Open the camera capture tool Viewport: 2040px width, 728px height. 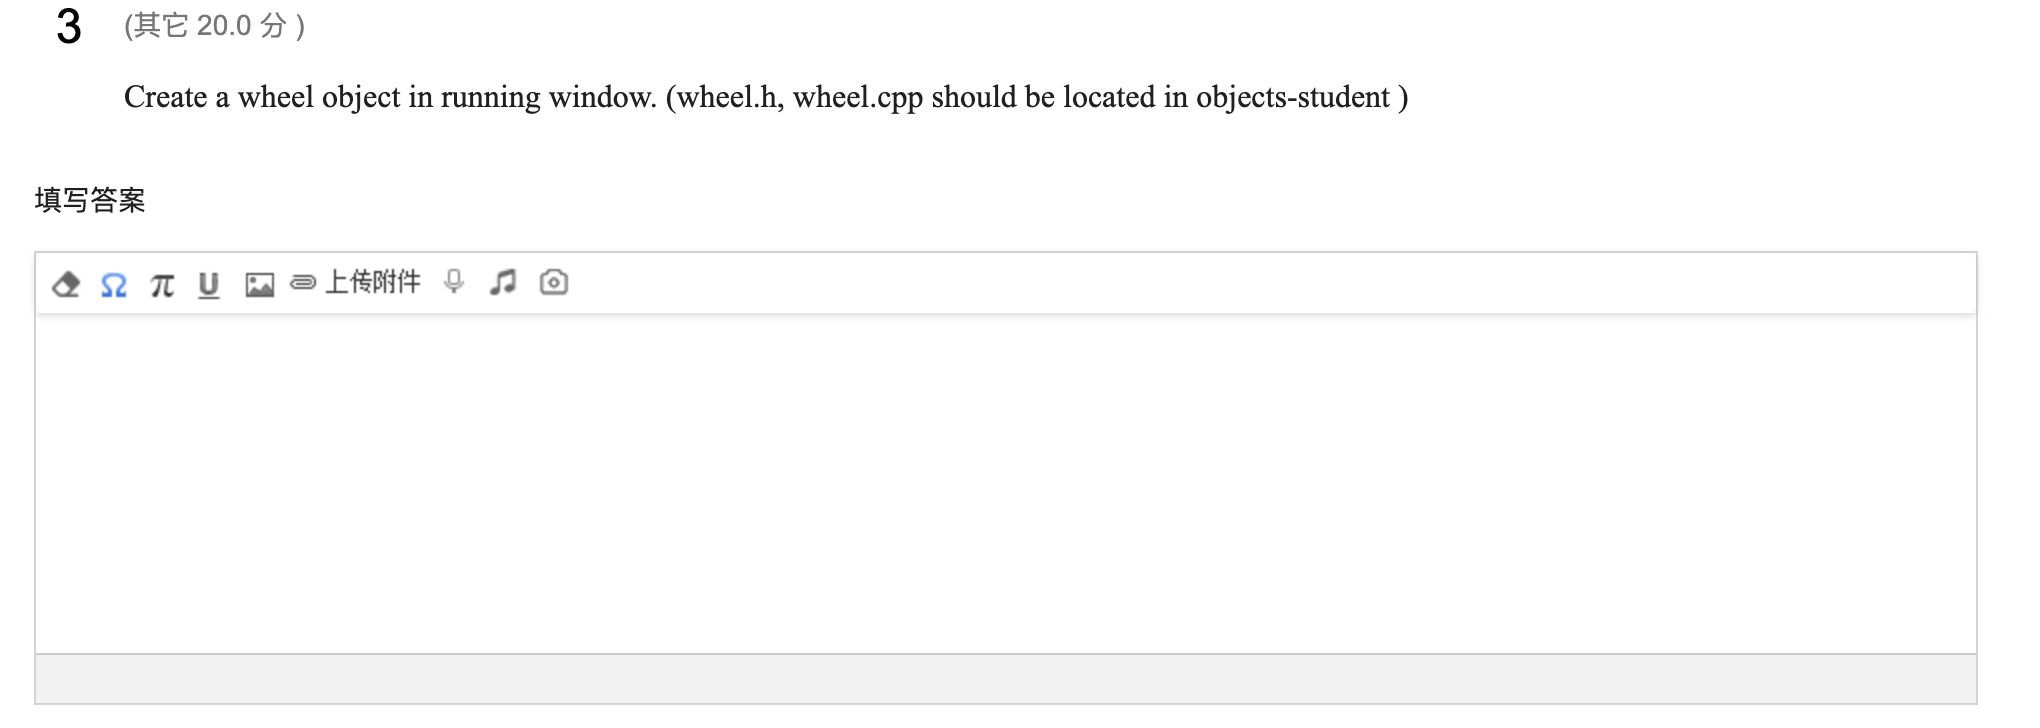[553, 282]
